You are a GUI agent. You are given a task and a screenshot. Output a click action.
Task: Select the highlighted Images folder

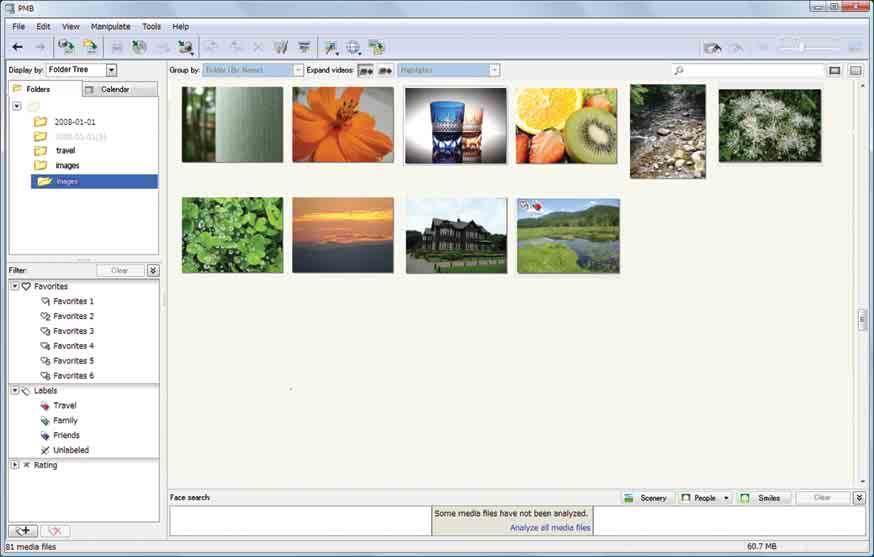pyautogui.click(x=94, y=181)
